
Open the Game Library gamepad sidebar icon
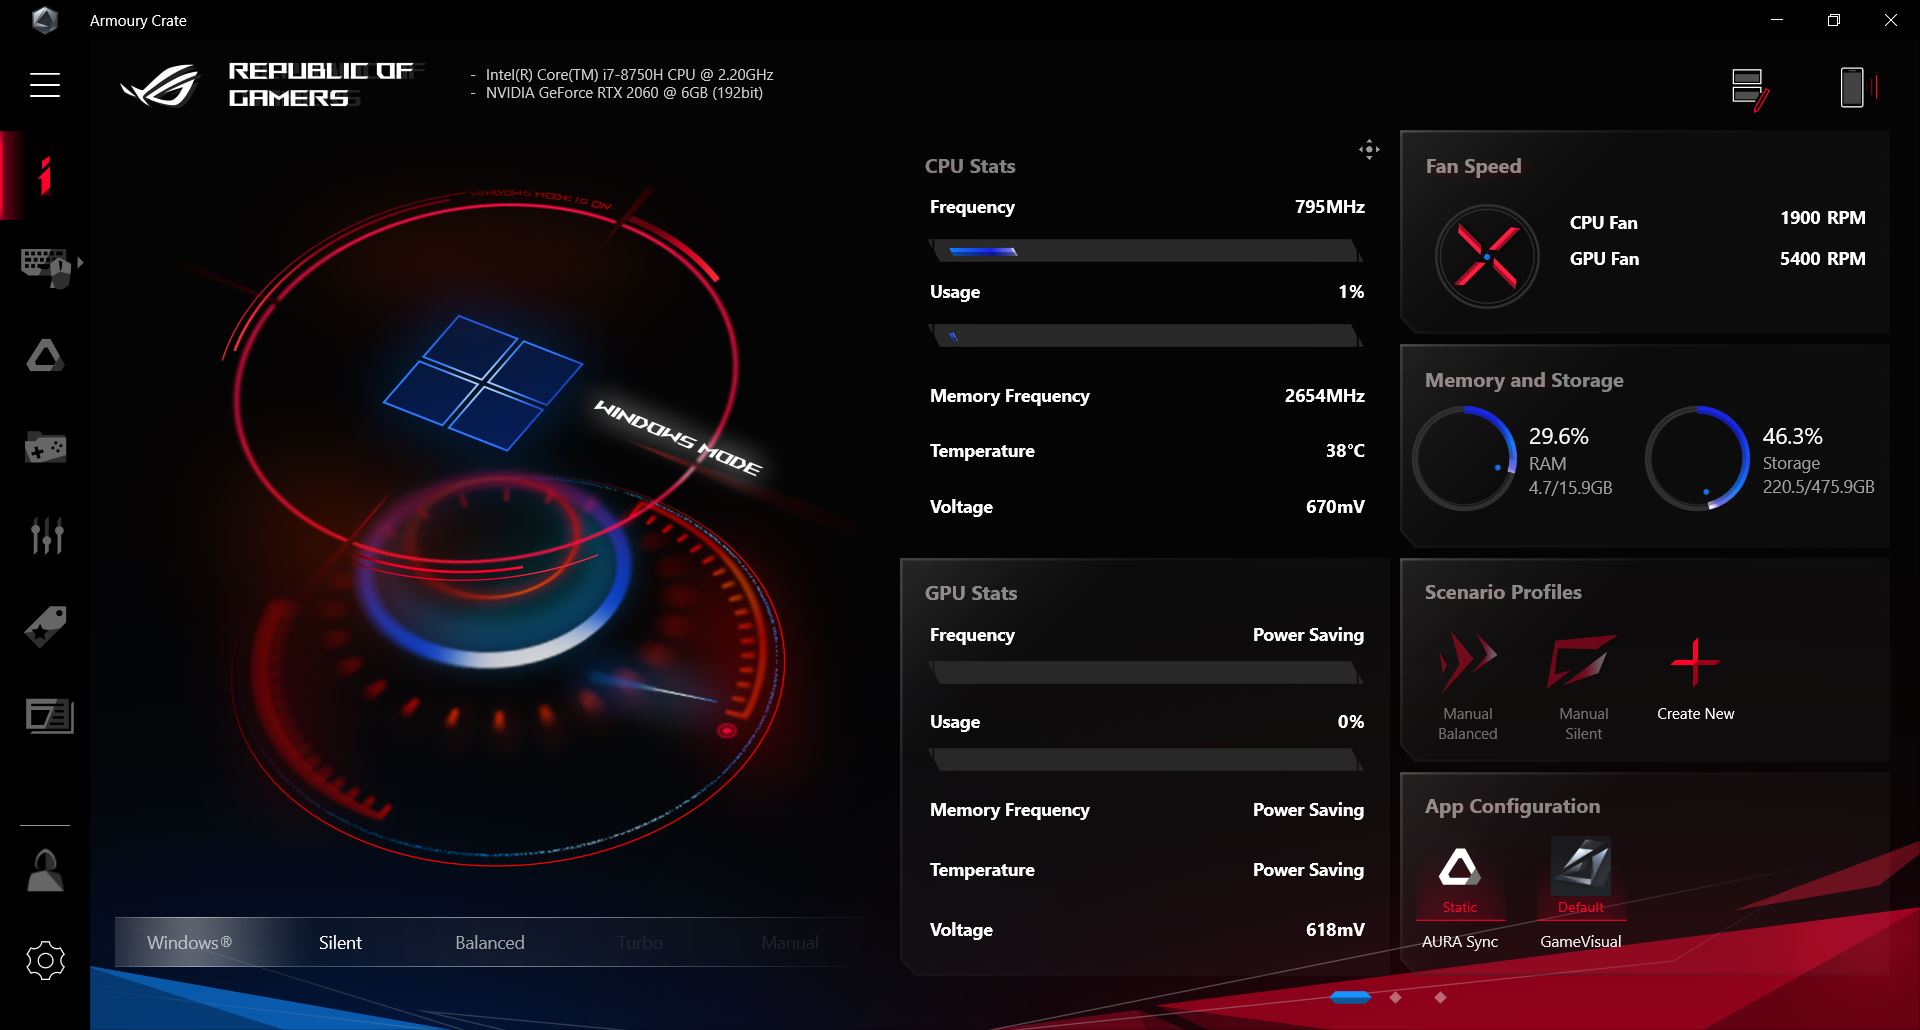(x=46, y=447)
